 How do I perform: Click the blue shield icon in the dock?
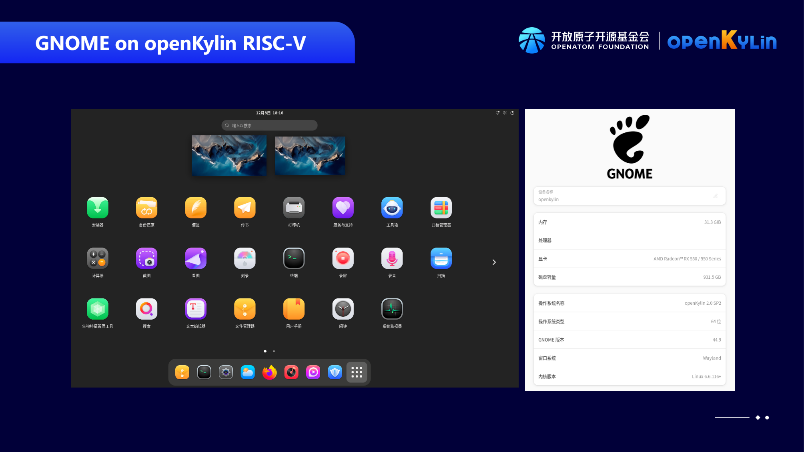[x=335, y=372]
